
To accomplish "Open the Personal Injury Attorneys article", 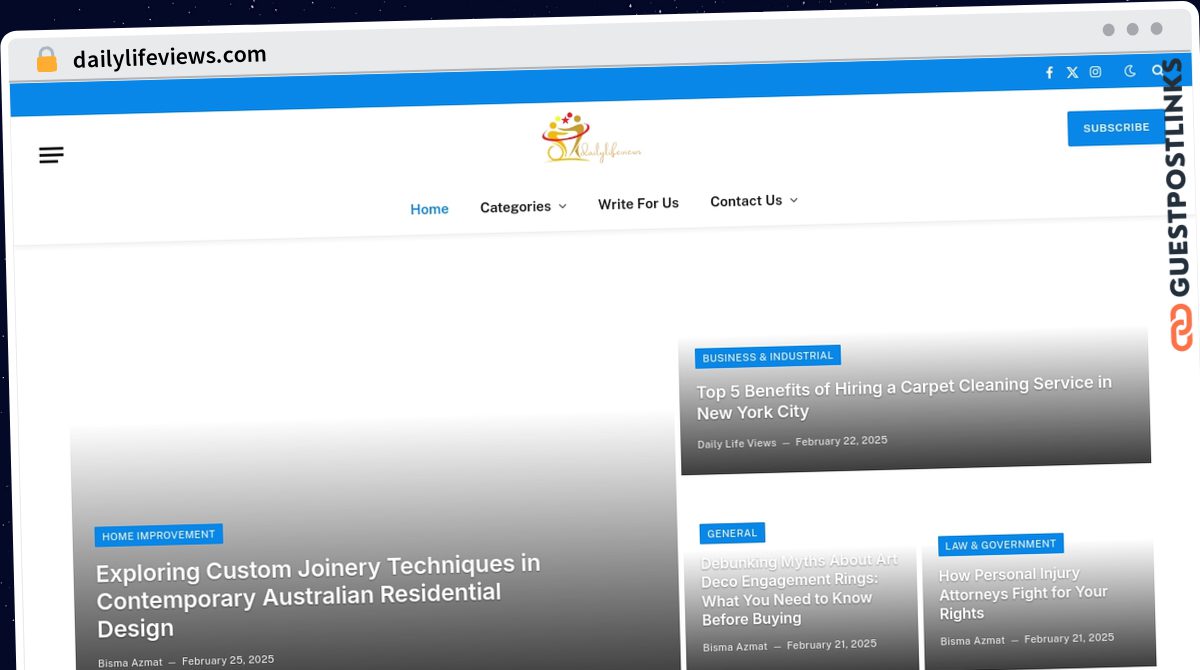I will (x=1023, y=593).
